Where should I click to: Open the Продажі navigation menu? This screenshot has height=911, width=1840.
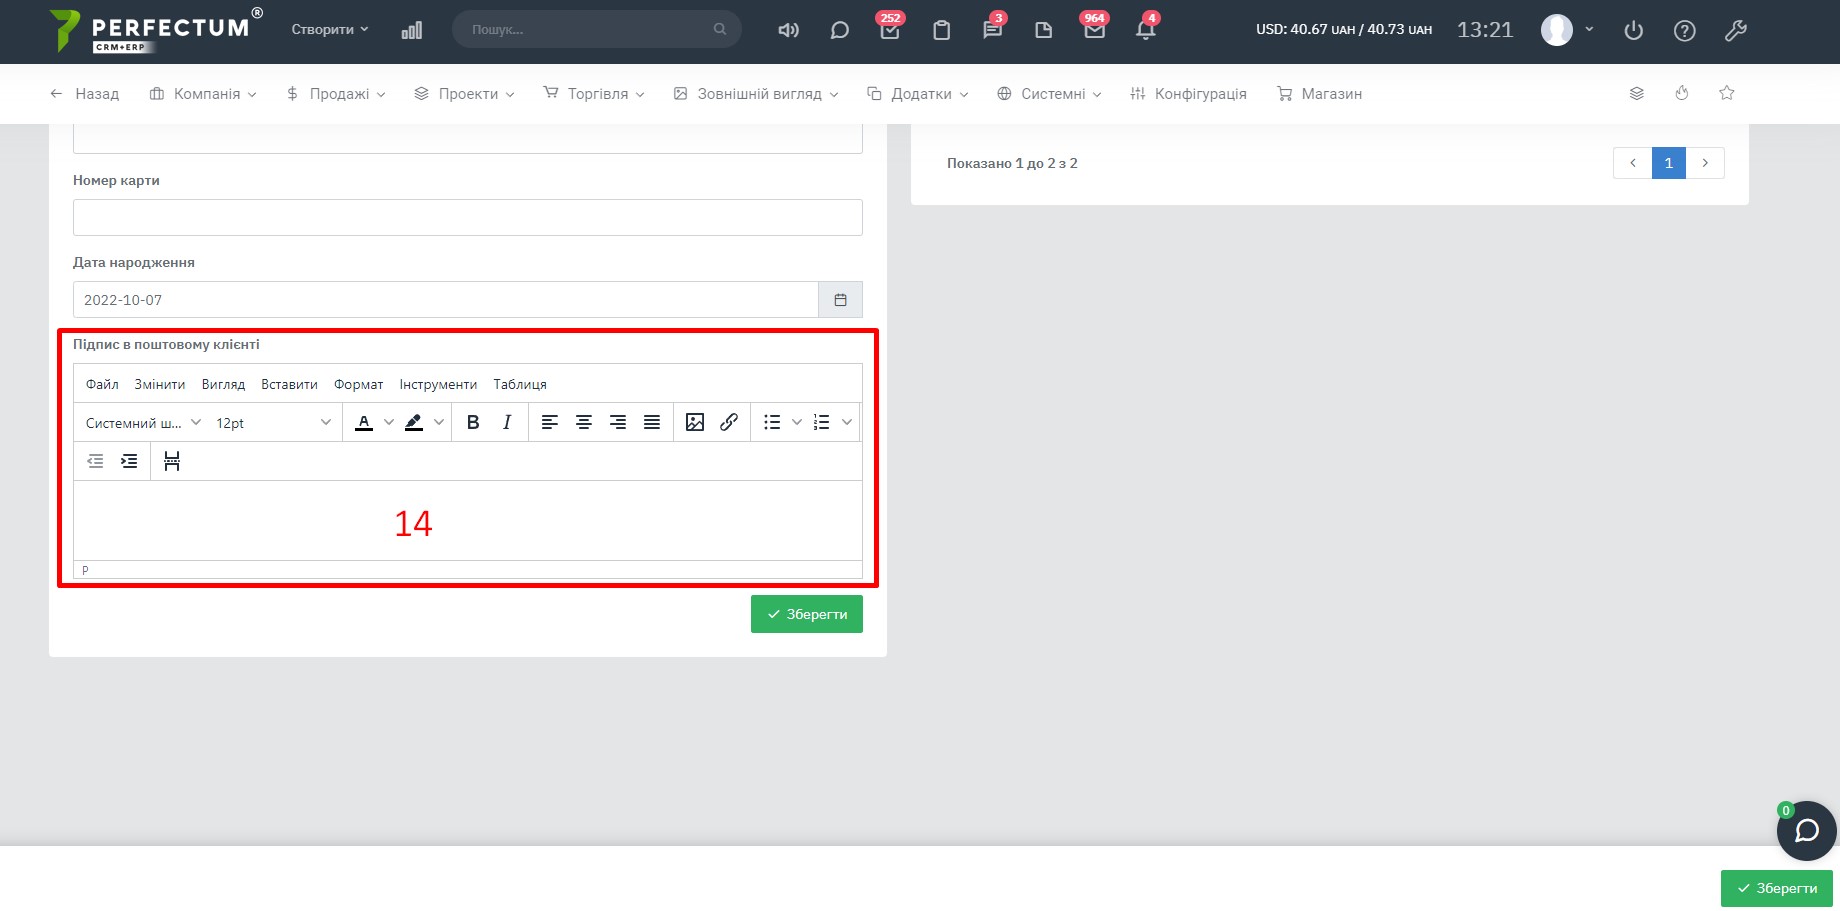(x=336, y=94)
